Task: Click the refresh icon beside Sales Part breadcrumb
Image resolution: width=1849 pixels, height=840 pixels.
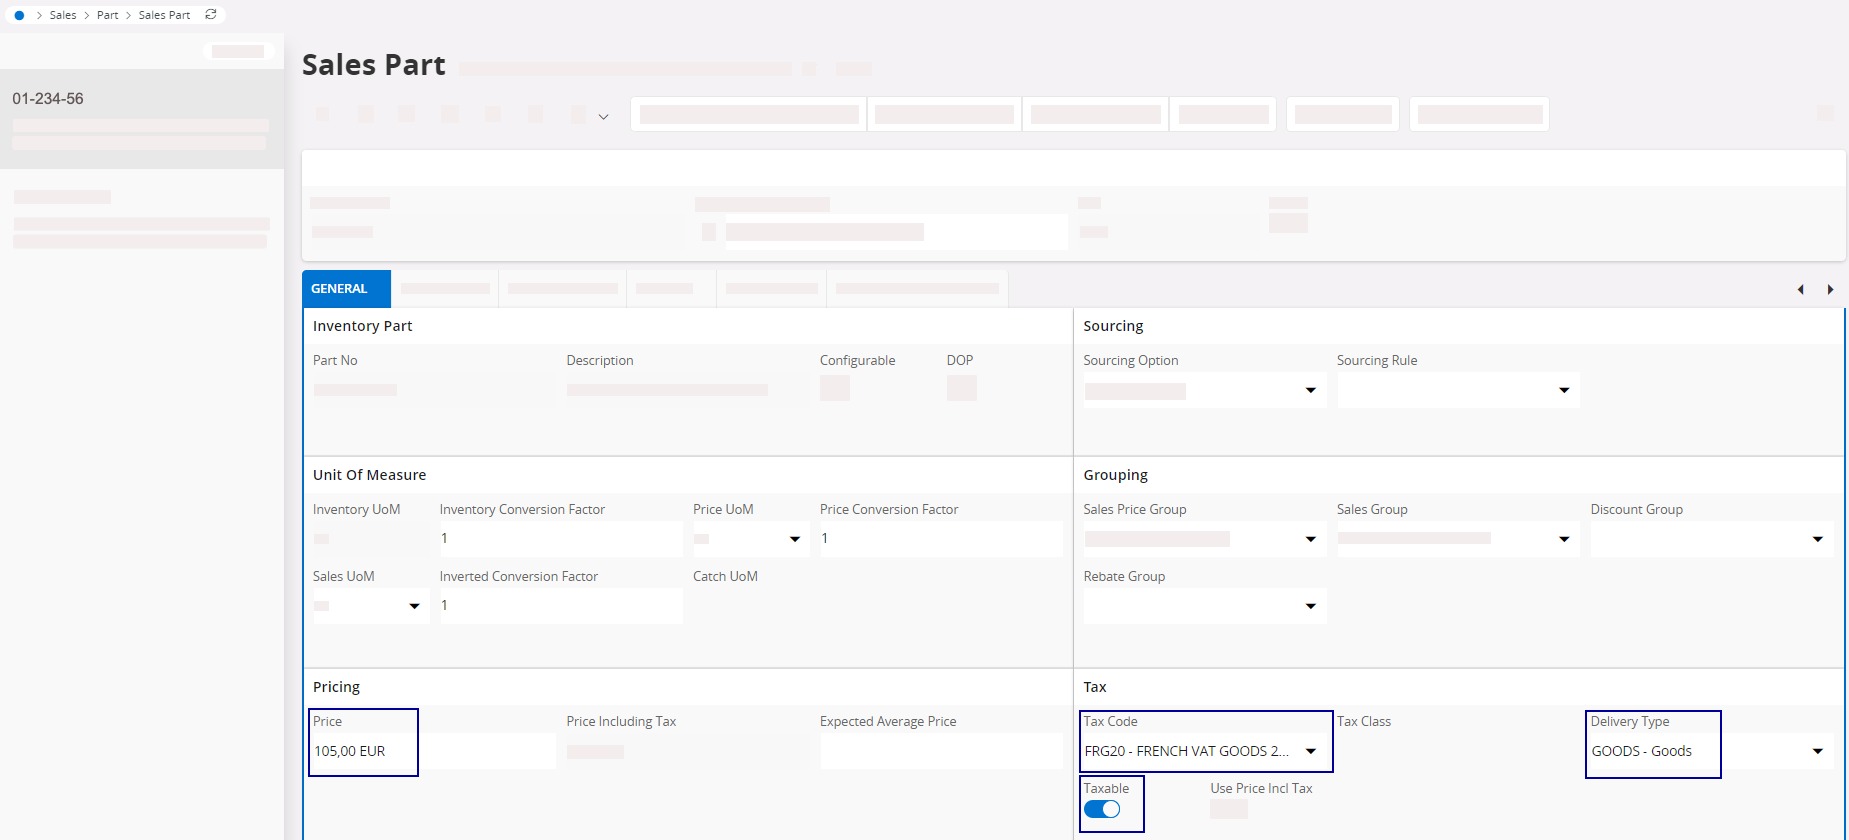Action: pyautogui.click(x=211, y=15)
